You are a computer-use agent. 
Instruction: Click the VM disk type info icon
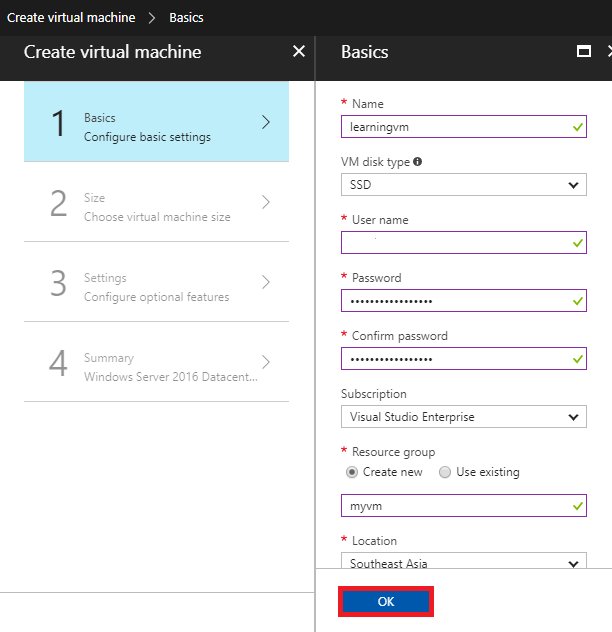(x=418, y=161)
